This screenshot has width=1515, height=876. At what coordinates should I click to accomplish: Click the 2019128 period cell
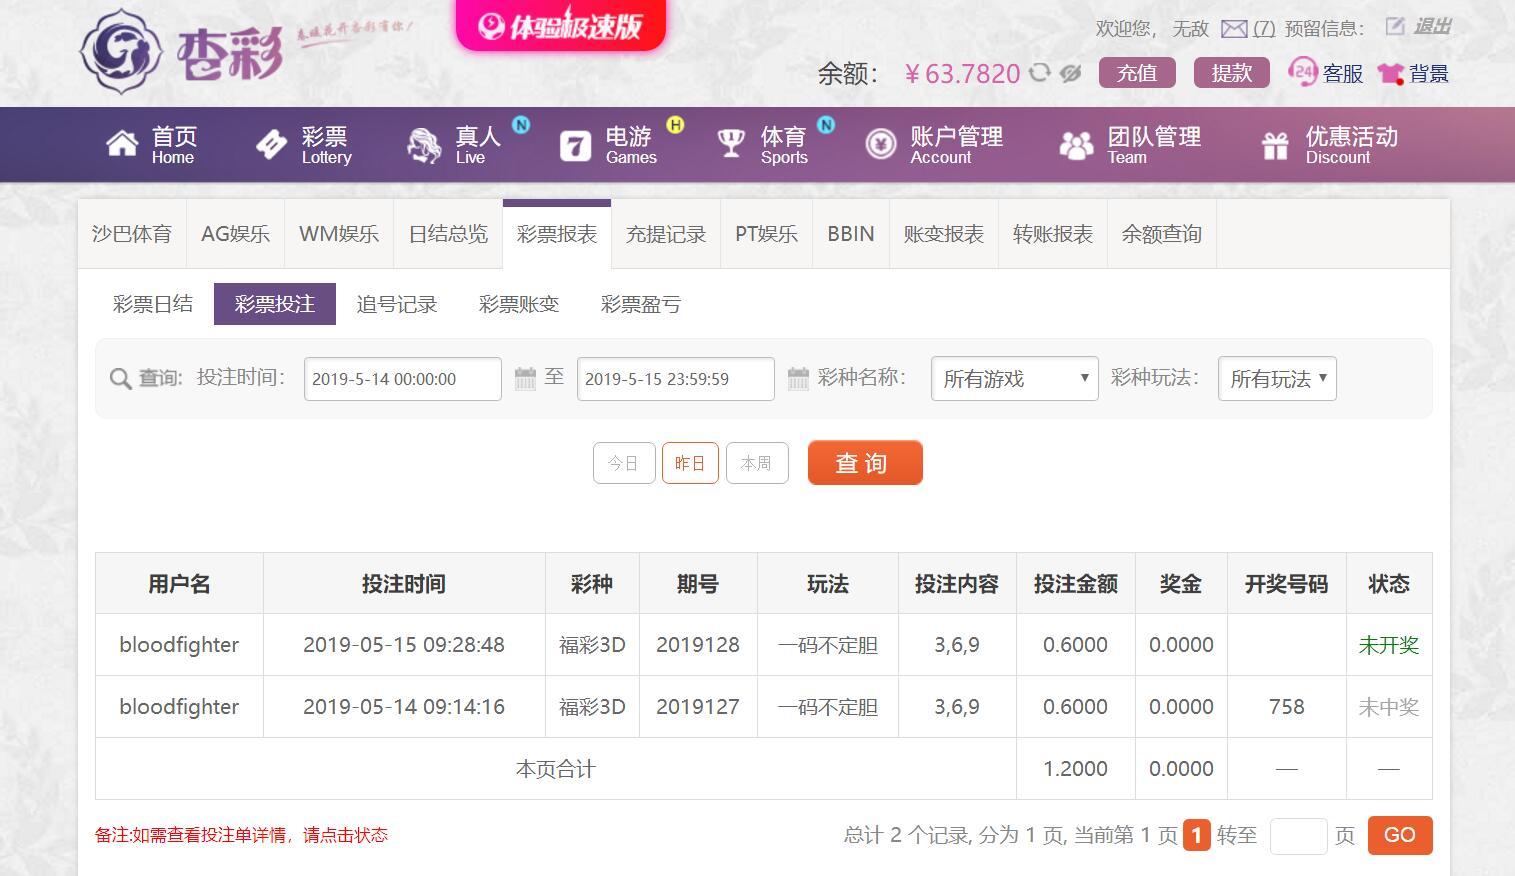pyautogui.click(x=698, y=645)
